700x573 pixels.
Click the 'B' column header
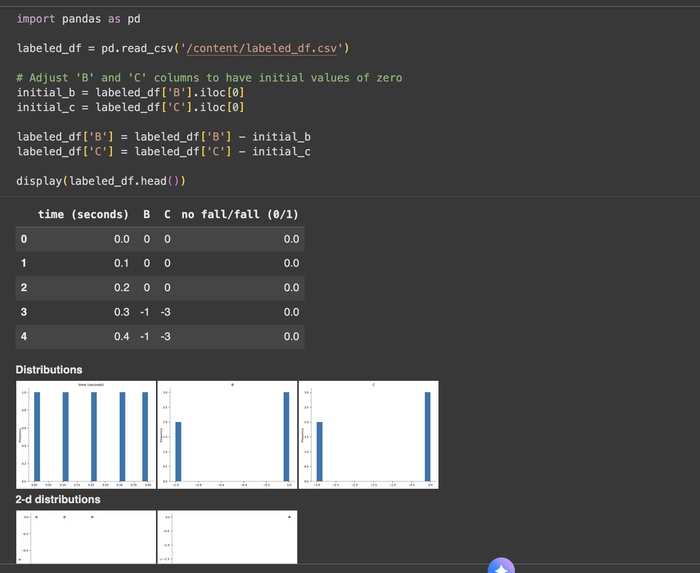click(x=146, y=215)
